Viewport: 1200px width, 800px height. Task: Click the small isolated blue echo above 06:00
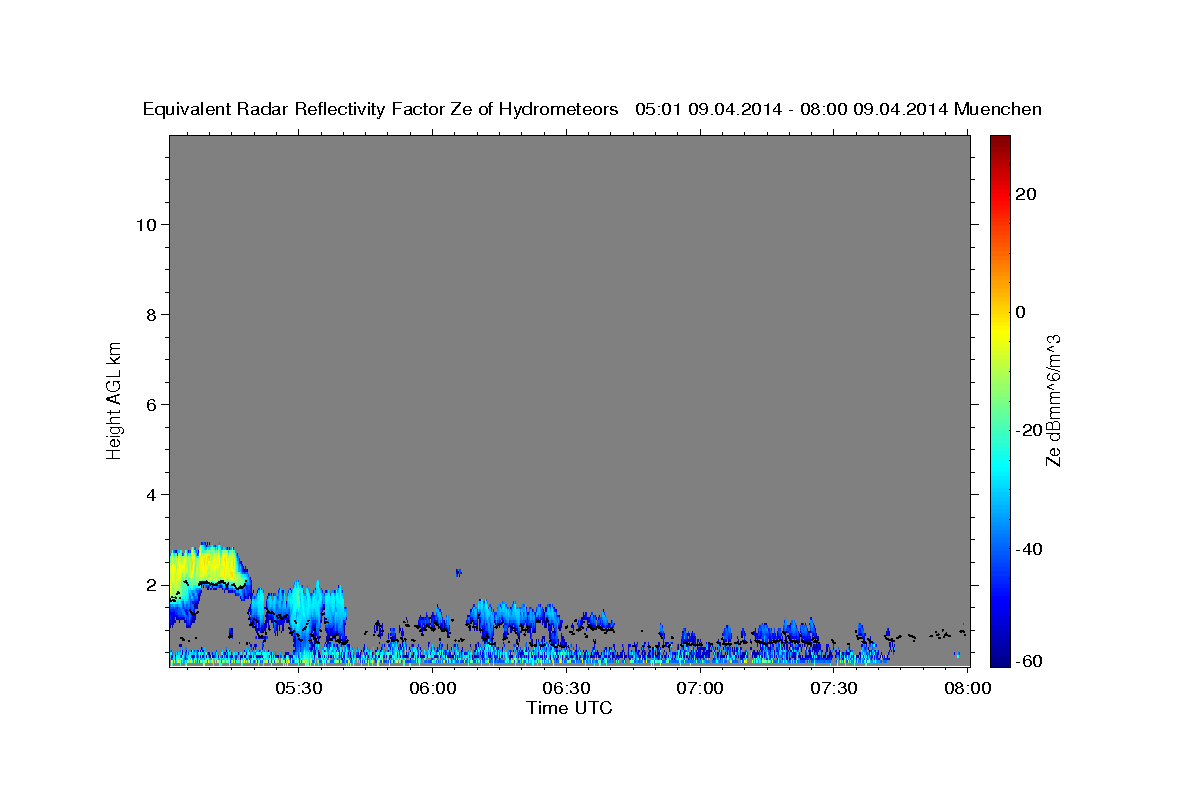tap(458, 572)
